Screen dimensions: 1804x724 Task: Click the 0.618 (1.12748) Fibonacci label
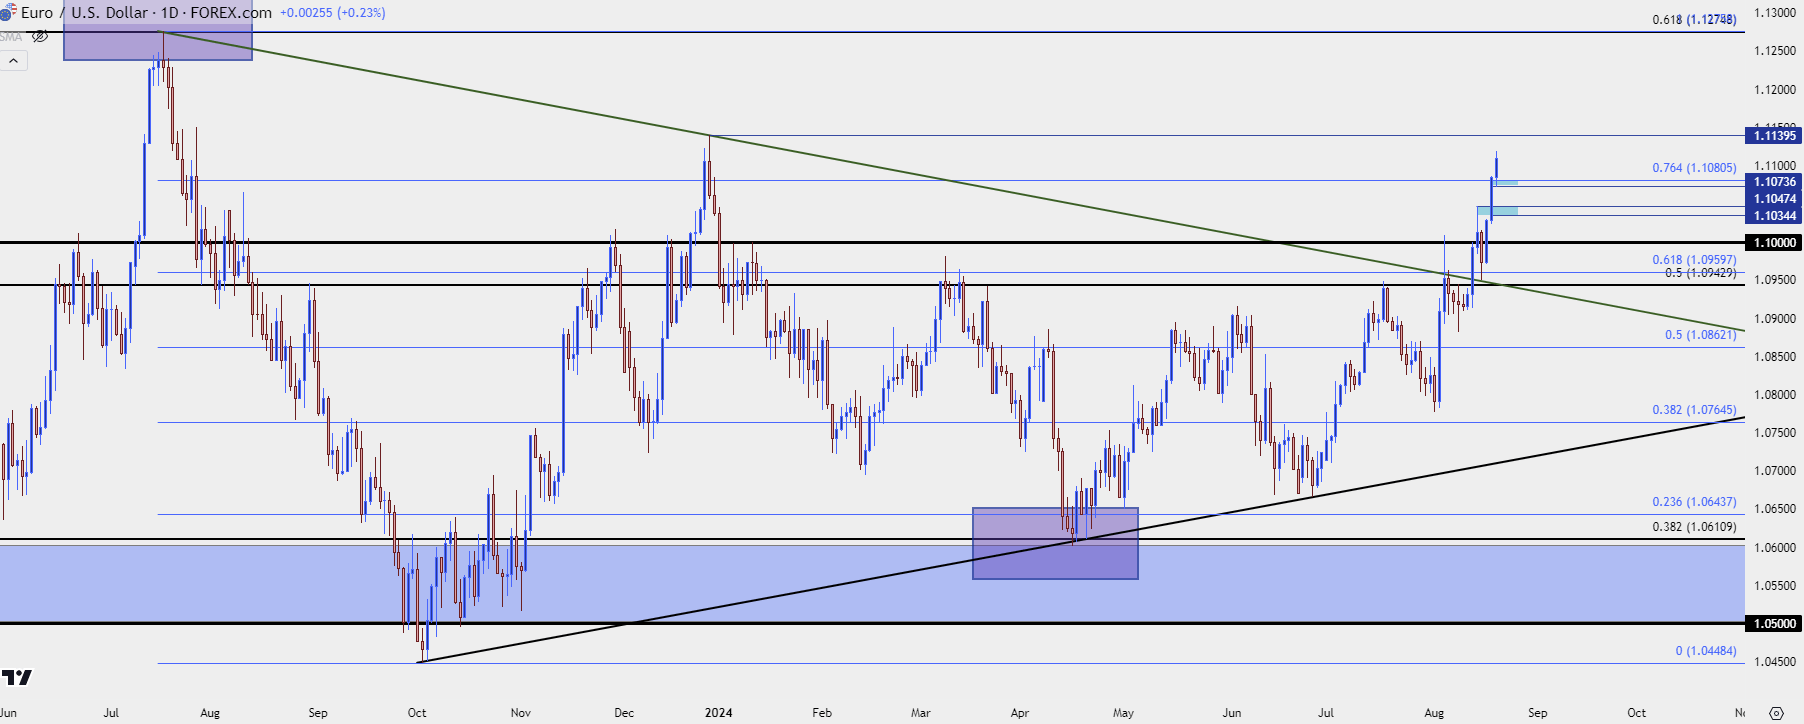point(1694,20)
